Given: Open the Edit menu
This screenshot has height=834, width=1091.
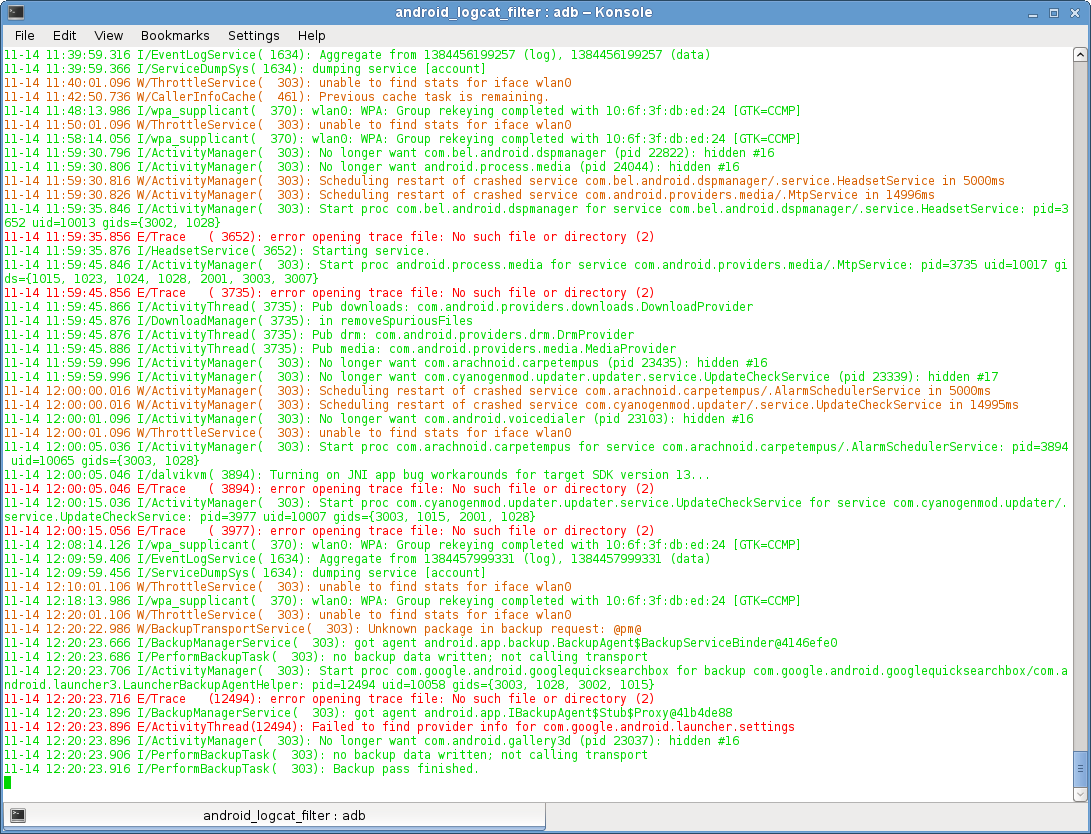Looking at the screenshot, I should (64, 35).
